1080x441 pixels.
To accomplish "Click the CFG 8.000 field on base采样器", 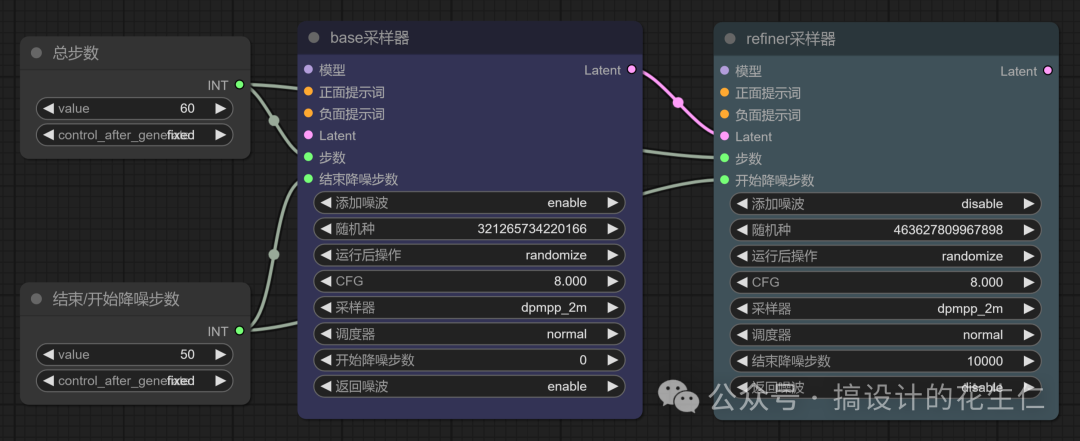I will point(469,281).
